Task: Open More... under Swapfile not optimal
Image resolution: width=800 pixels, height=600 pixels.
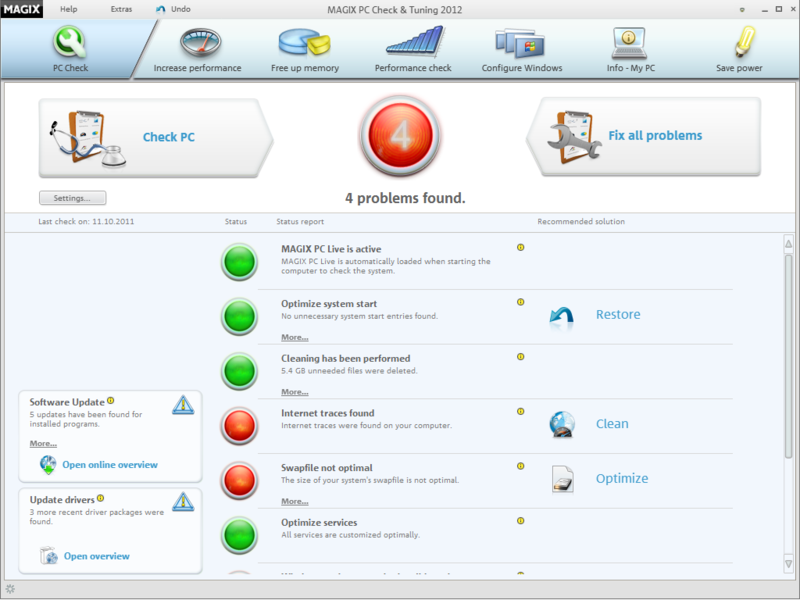Action: 294,502
